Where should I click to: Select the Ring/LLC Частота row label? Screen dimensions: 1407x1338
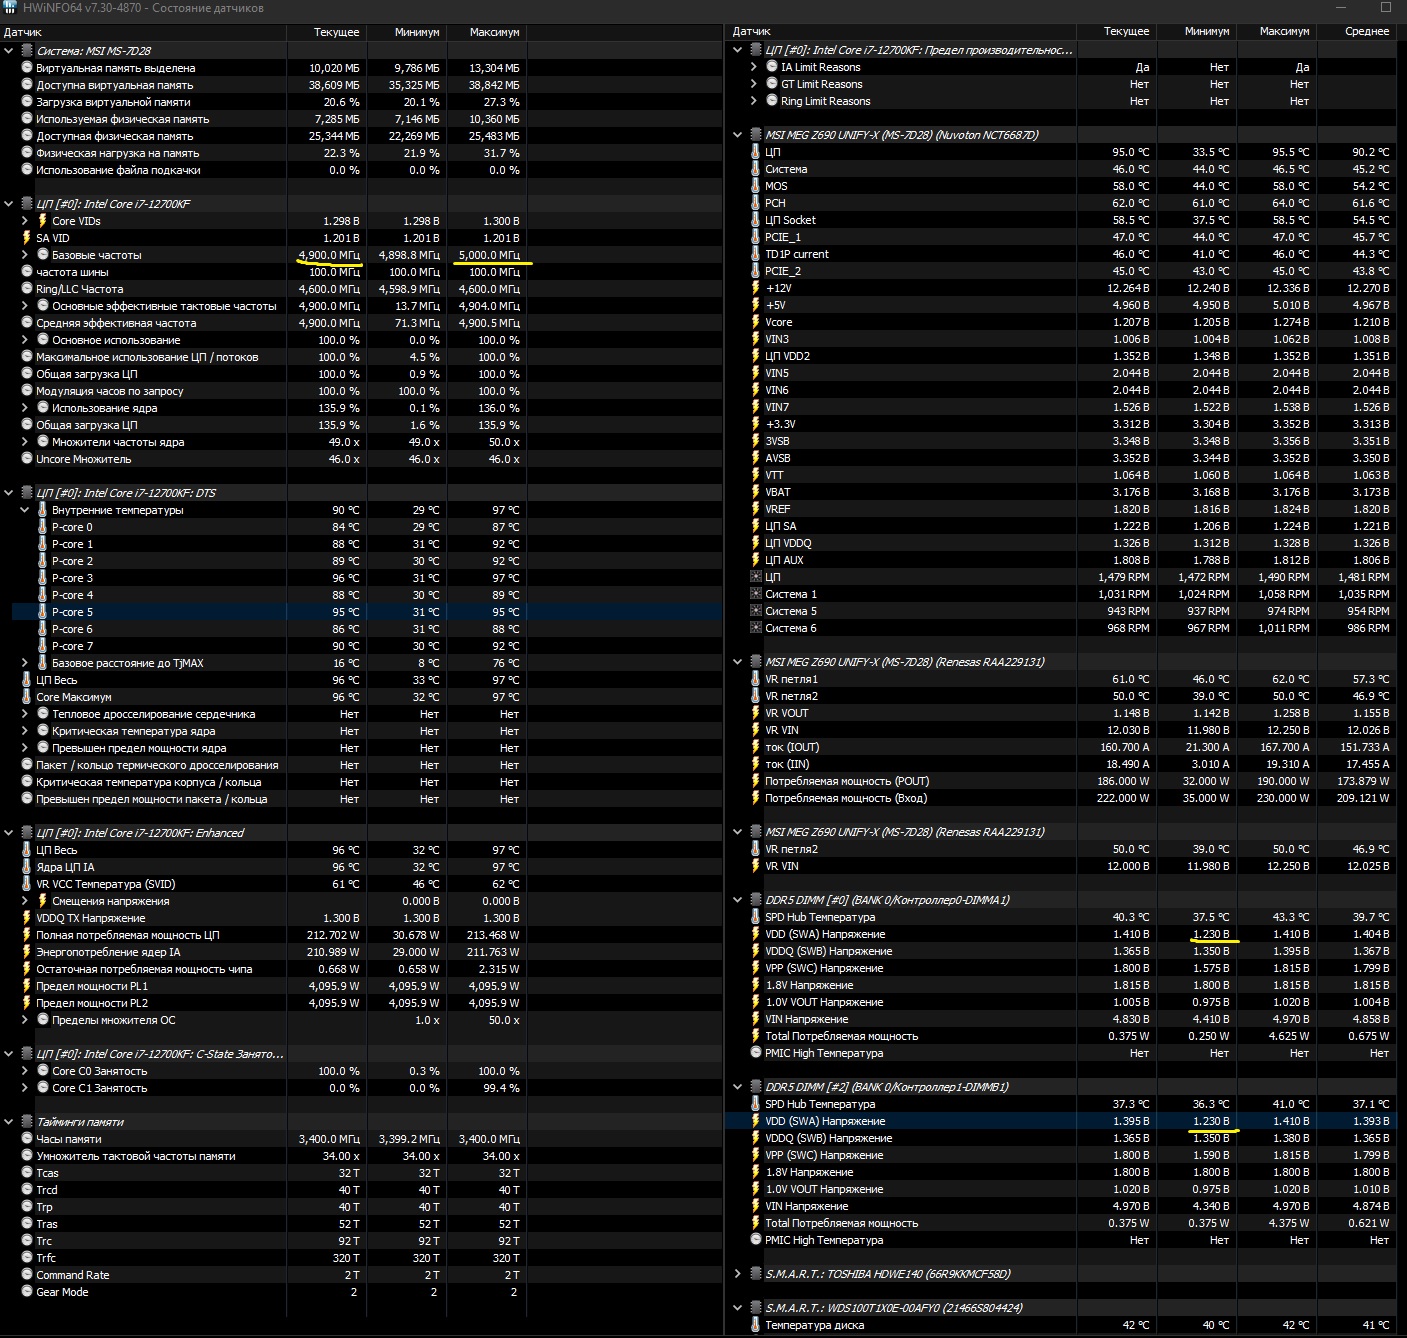(80, 289)
